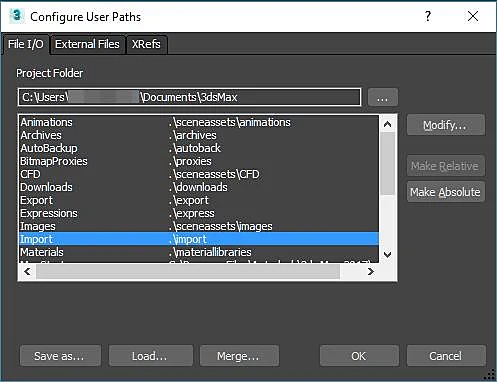Viewport: 497px width, 382px height.
Task: Click the vertical scrollbar thumb
Action: pos(387,163)
